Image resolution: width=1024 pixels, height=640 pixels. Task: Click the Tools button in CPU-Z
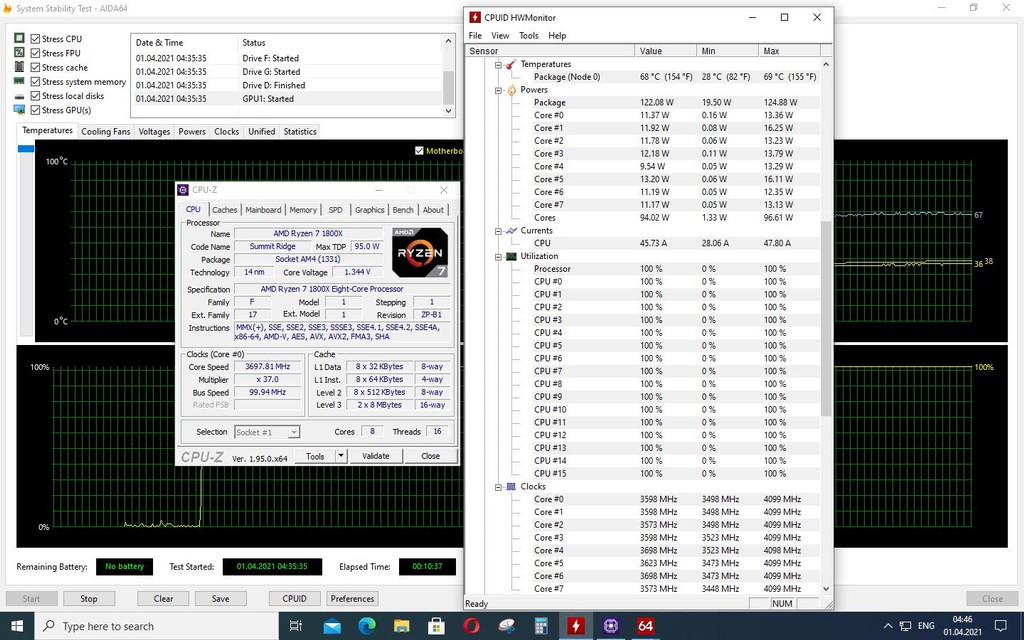[315, 456]
